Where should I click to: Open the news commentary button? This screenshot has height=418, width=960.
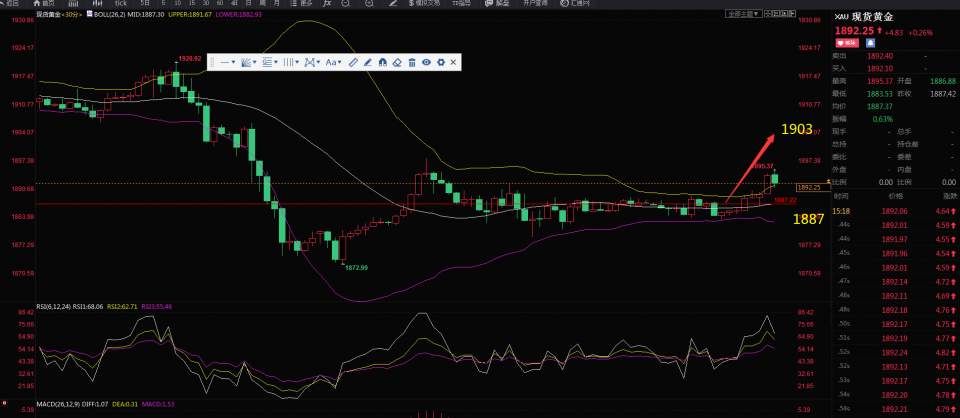point(497,3)
